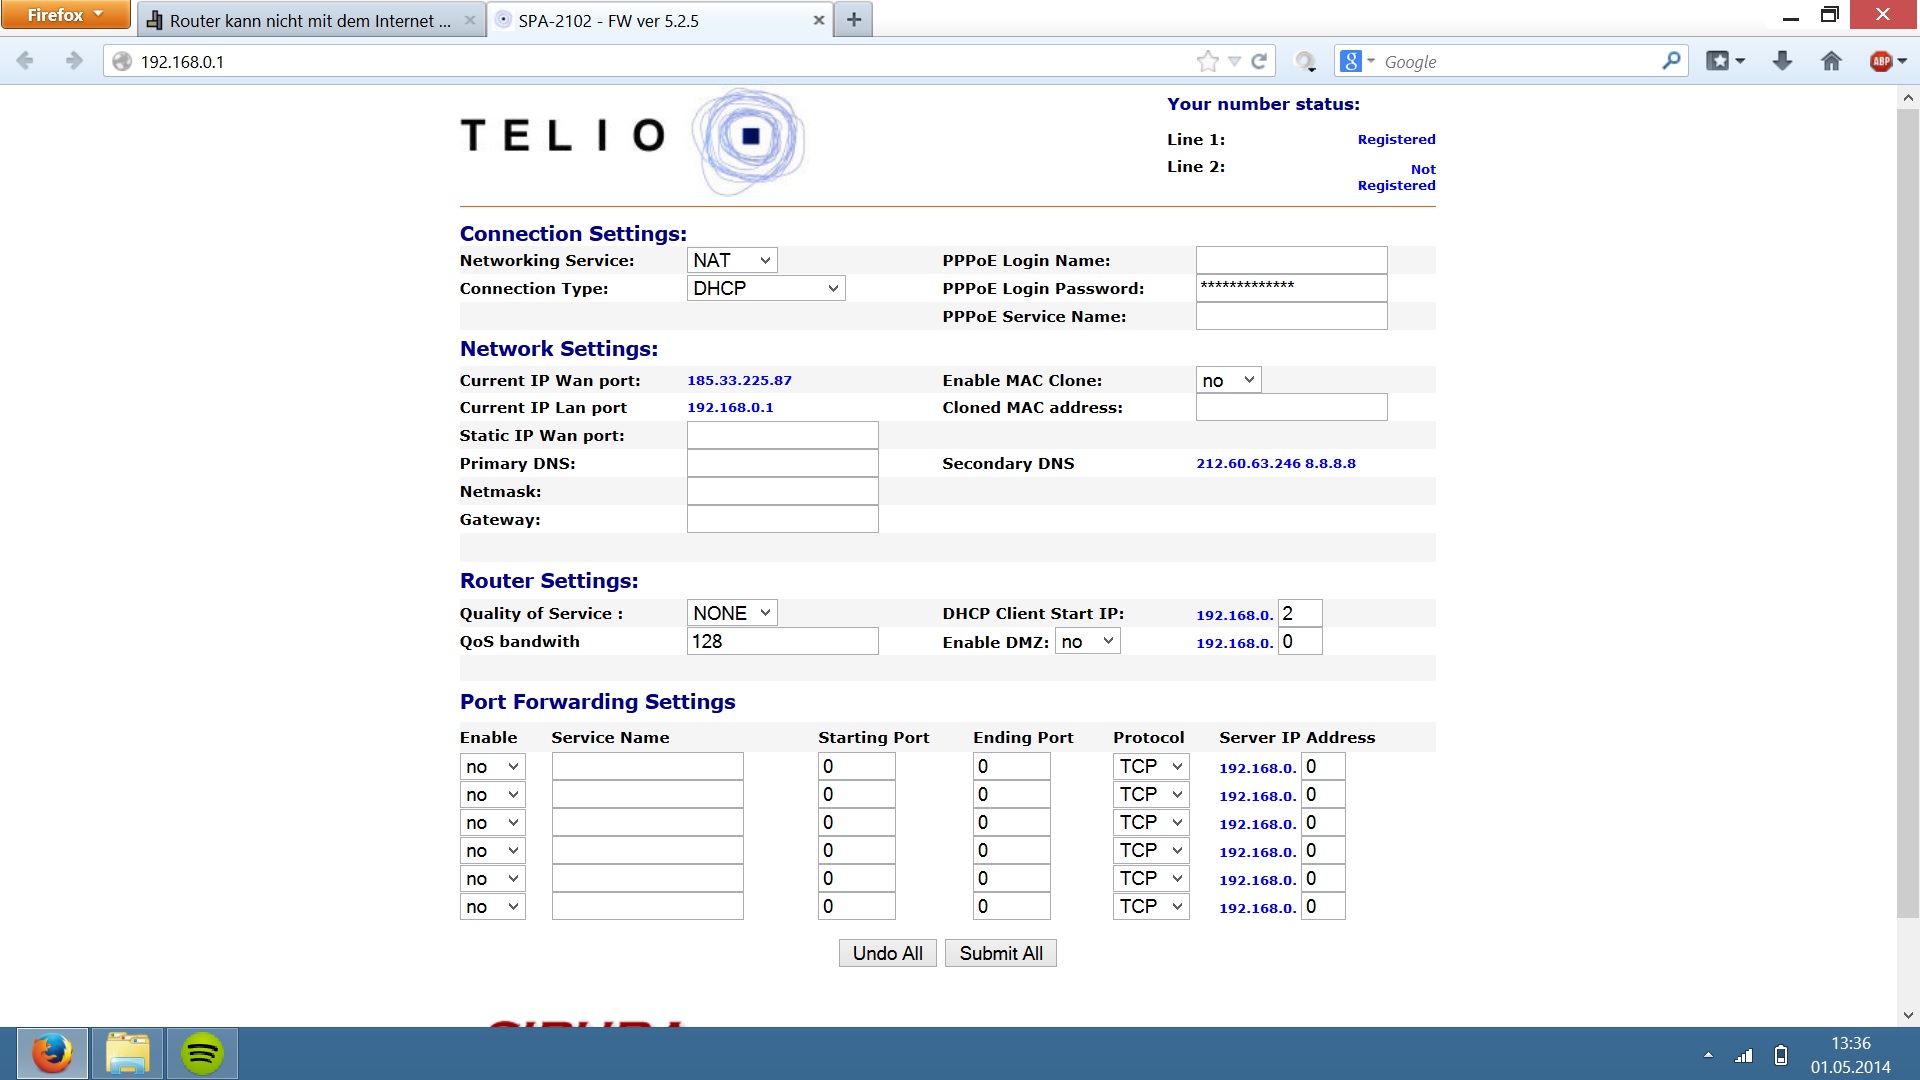1920x1080 pixels.
Task: Click the PPPoE Login Name field
Action: coord(1292,260)
